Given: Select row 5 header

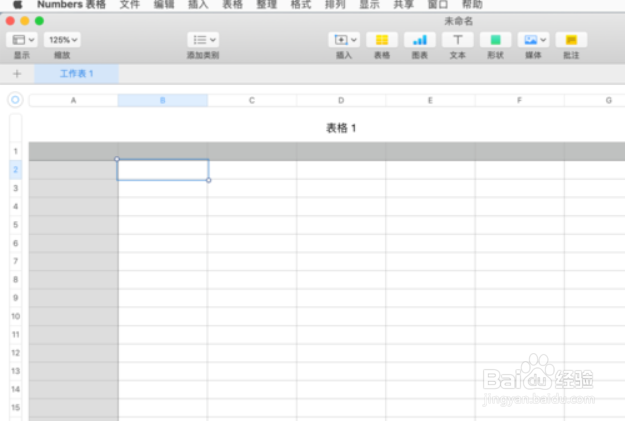Looking at the screenshot, I should 15,225.
